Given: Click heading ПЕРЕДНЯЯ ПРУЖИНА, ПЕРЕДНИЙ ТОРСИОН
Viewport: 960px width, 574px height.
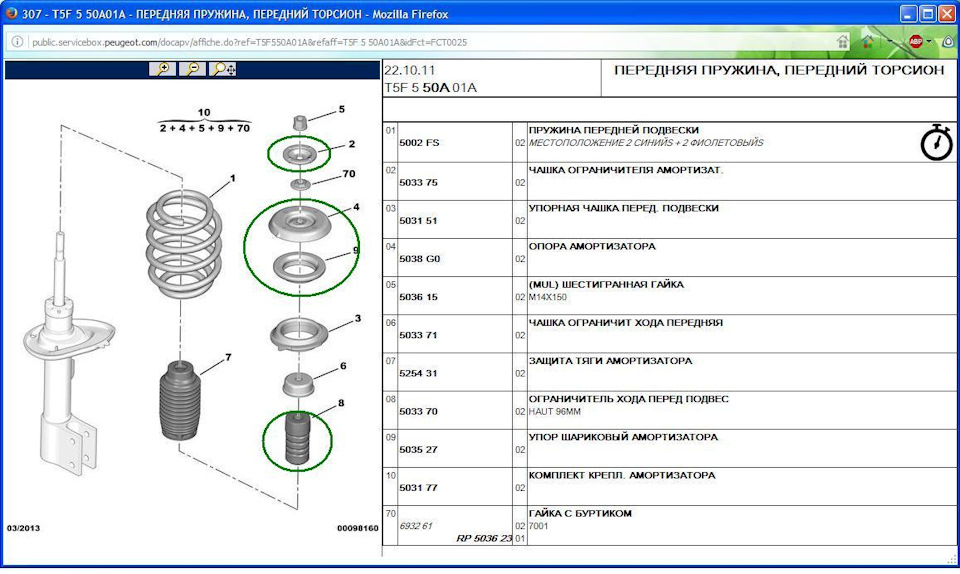Looking at the screenshot, I should (x=779, y=70).
